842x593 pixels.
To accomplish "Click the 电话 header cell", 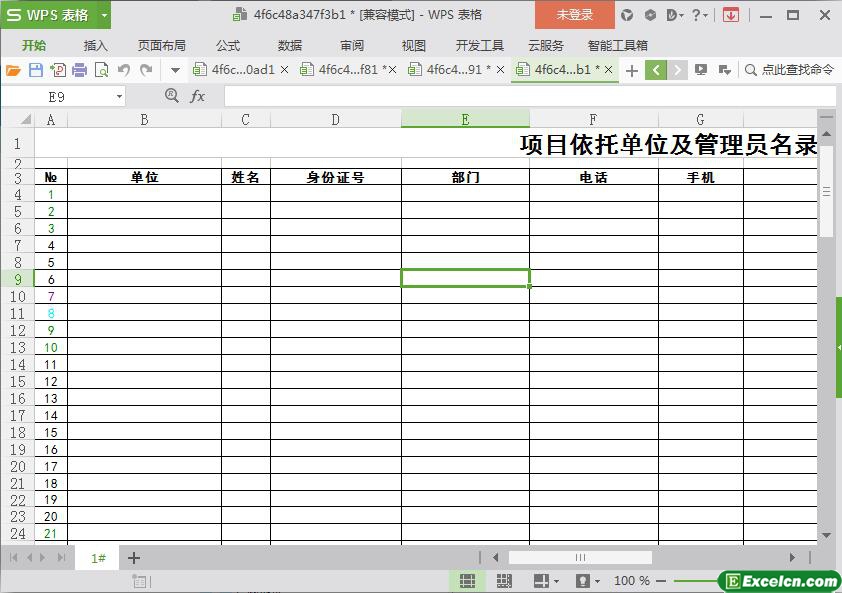I will tap(593, 177).
